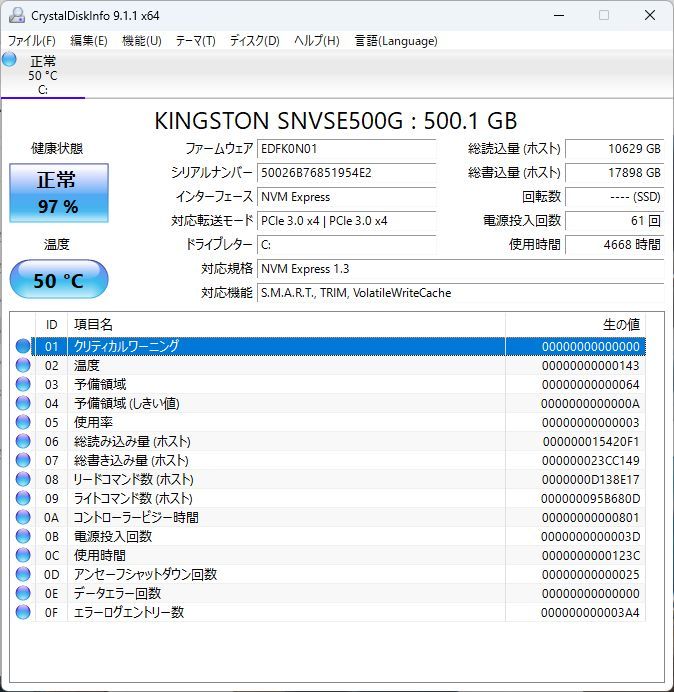Select the アンセーフシャットダウン回数 row name

pos(145,574)
